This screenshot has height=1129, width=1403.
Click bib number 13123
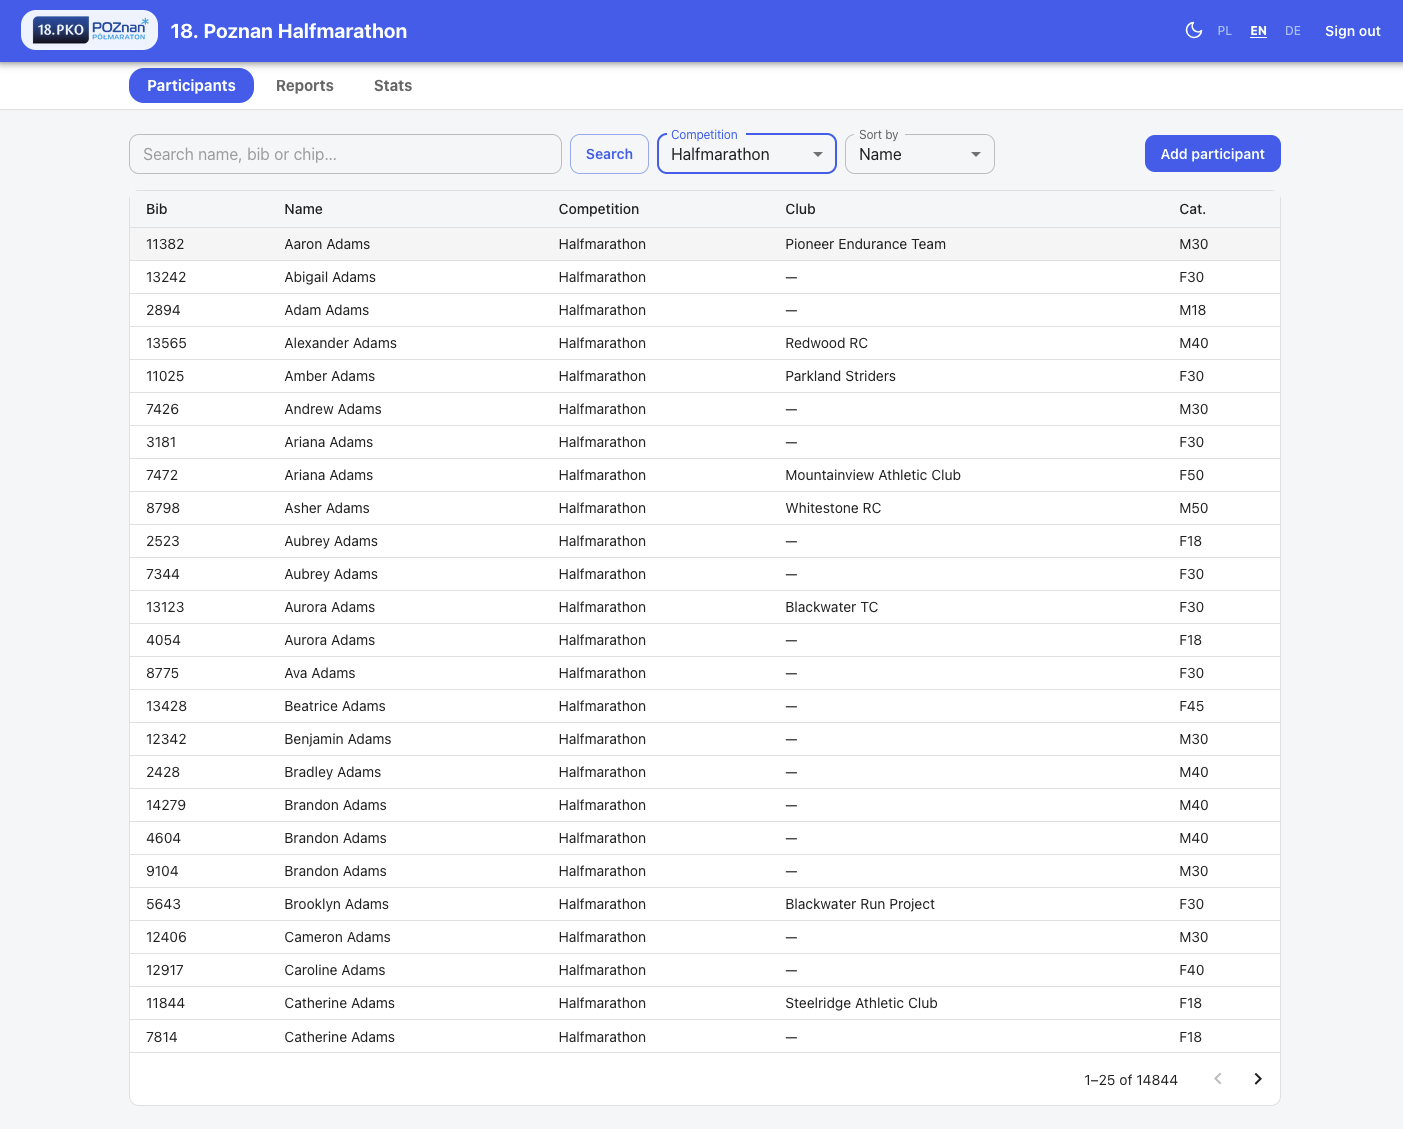click(166, 607)
